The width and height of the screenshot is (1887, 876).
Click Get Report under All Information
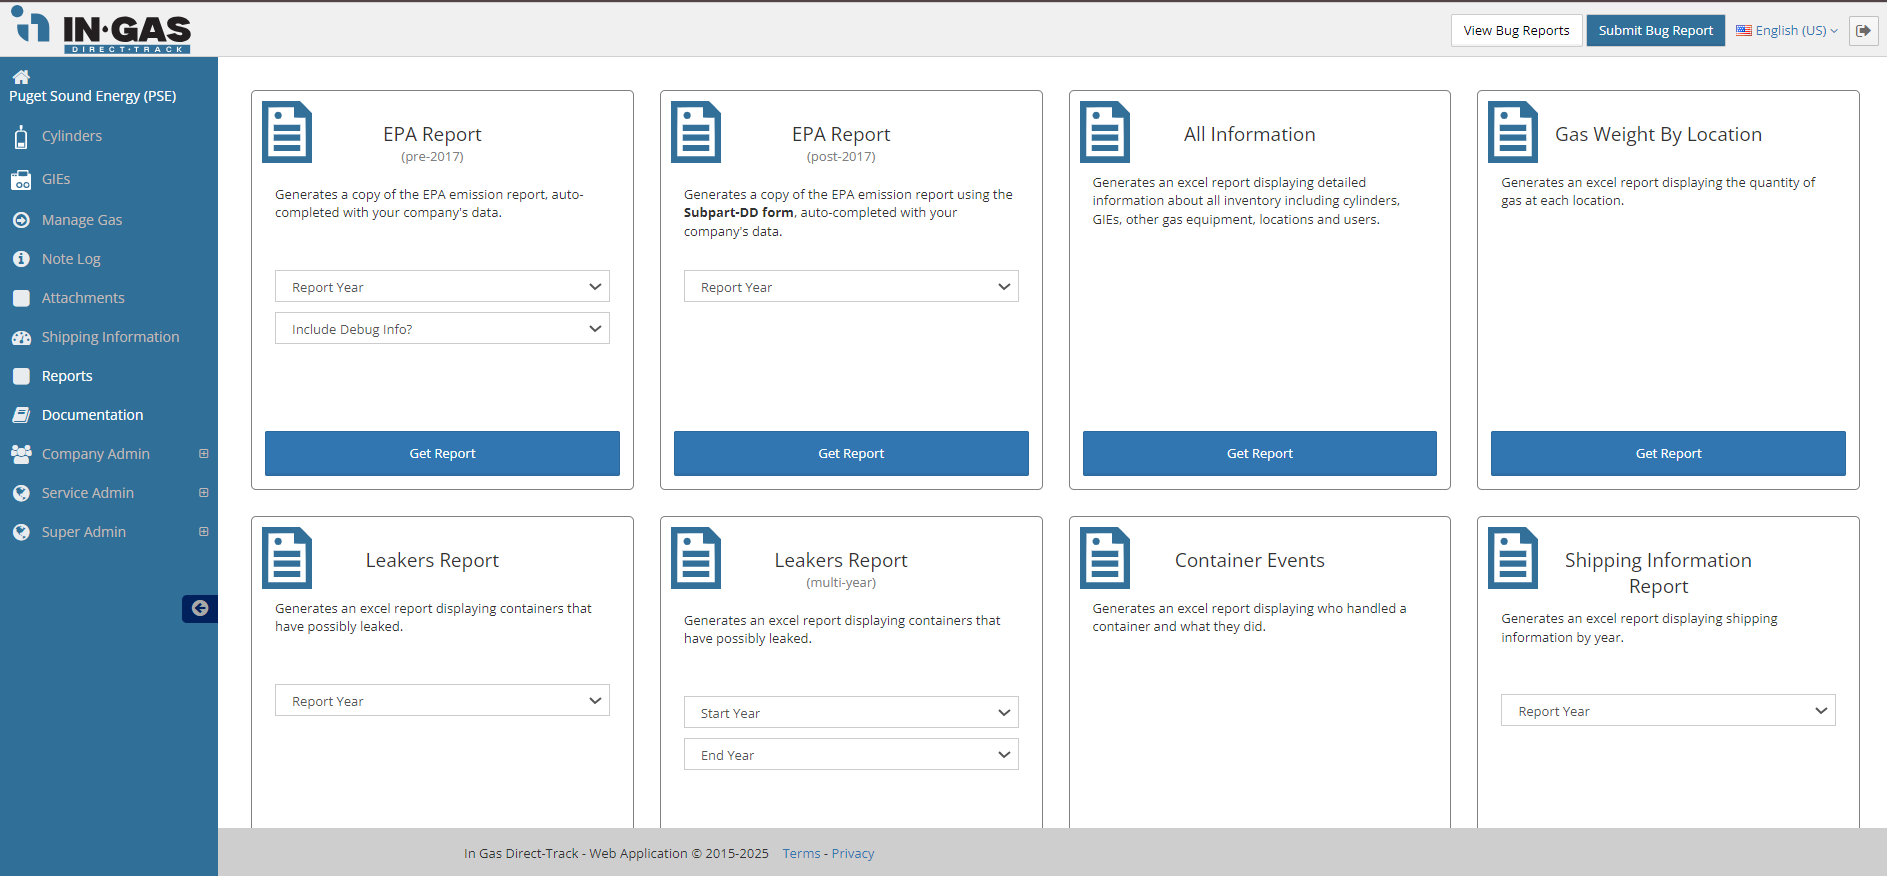(x=1259, y=454)
